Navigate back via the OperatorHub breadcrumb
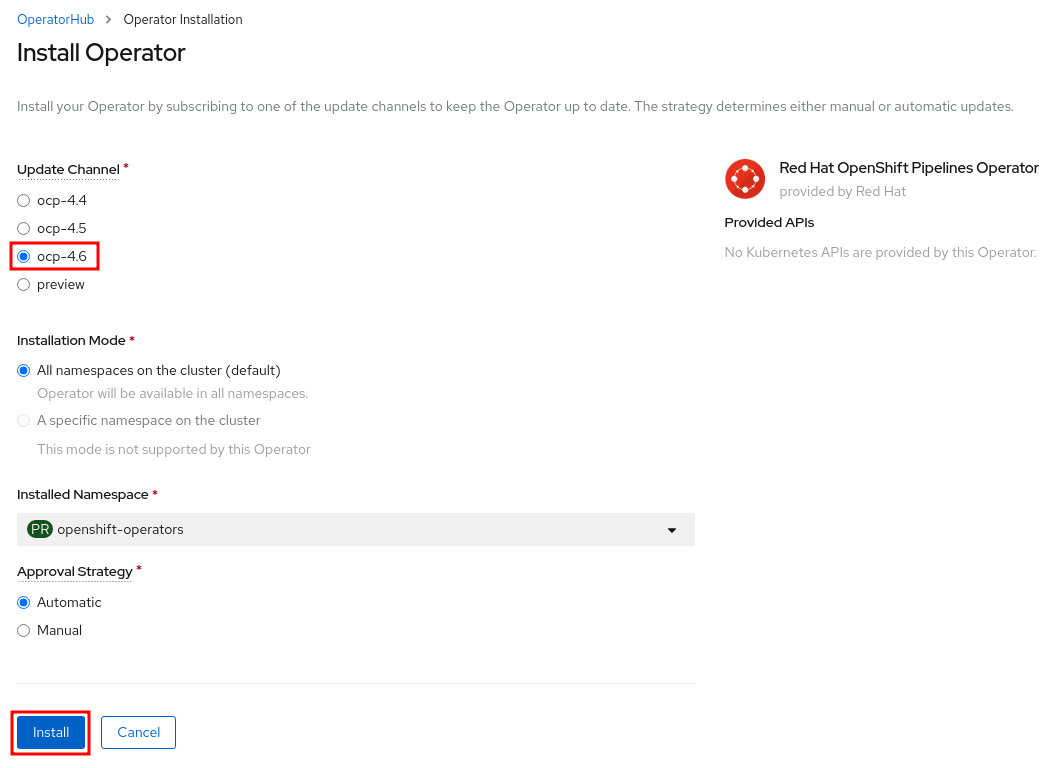This screenshot has height=768, width=1047. tap(55, 19)
